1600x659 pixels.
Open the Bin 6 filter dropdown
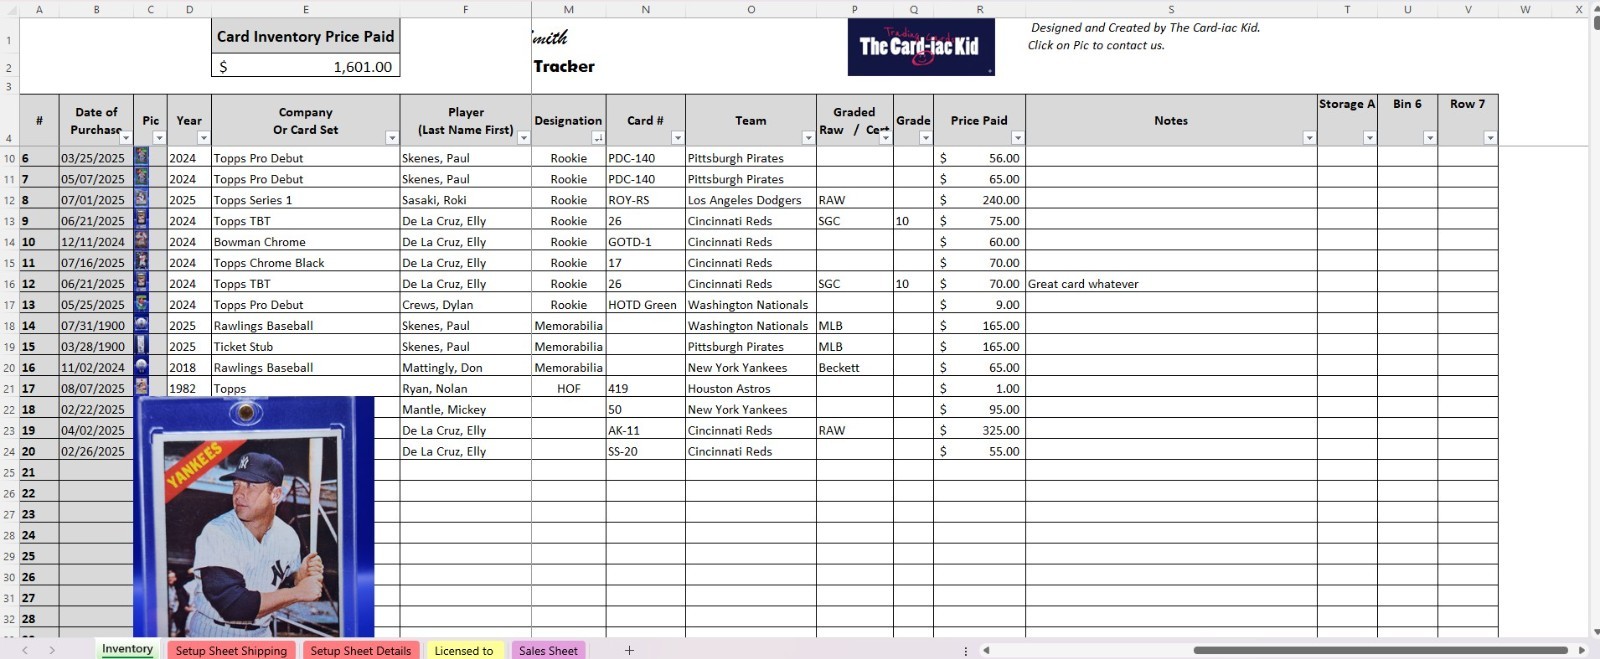[1429, 138]
